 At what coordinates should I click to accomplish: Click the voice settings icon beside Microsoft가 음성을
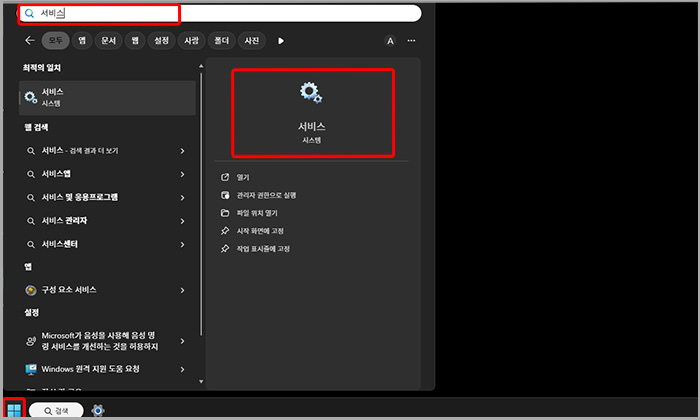[x=31, y=341]
